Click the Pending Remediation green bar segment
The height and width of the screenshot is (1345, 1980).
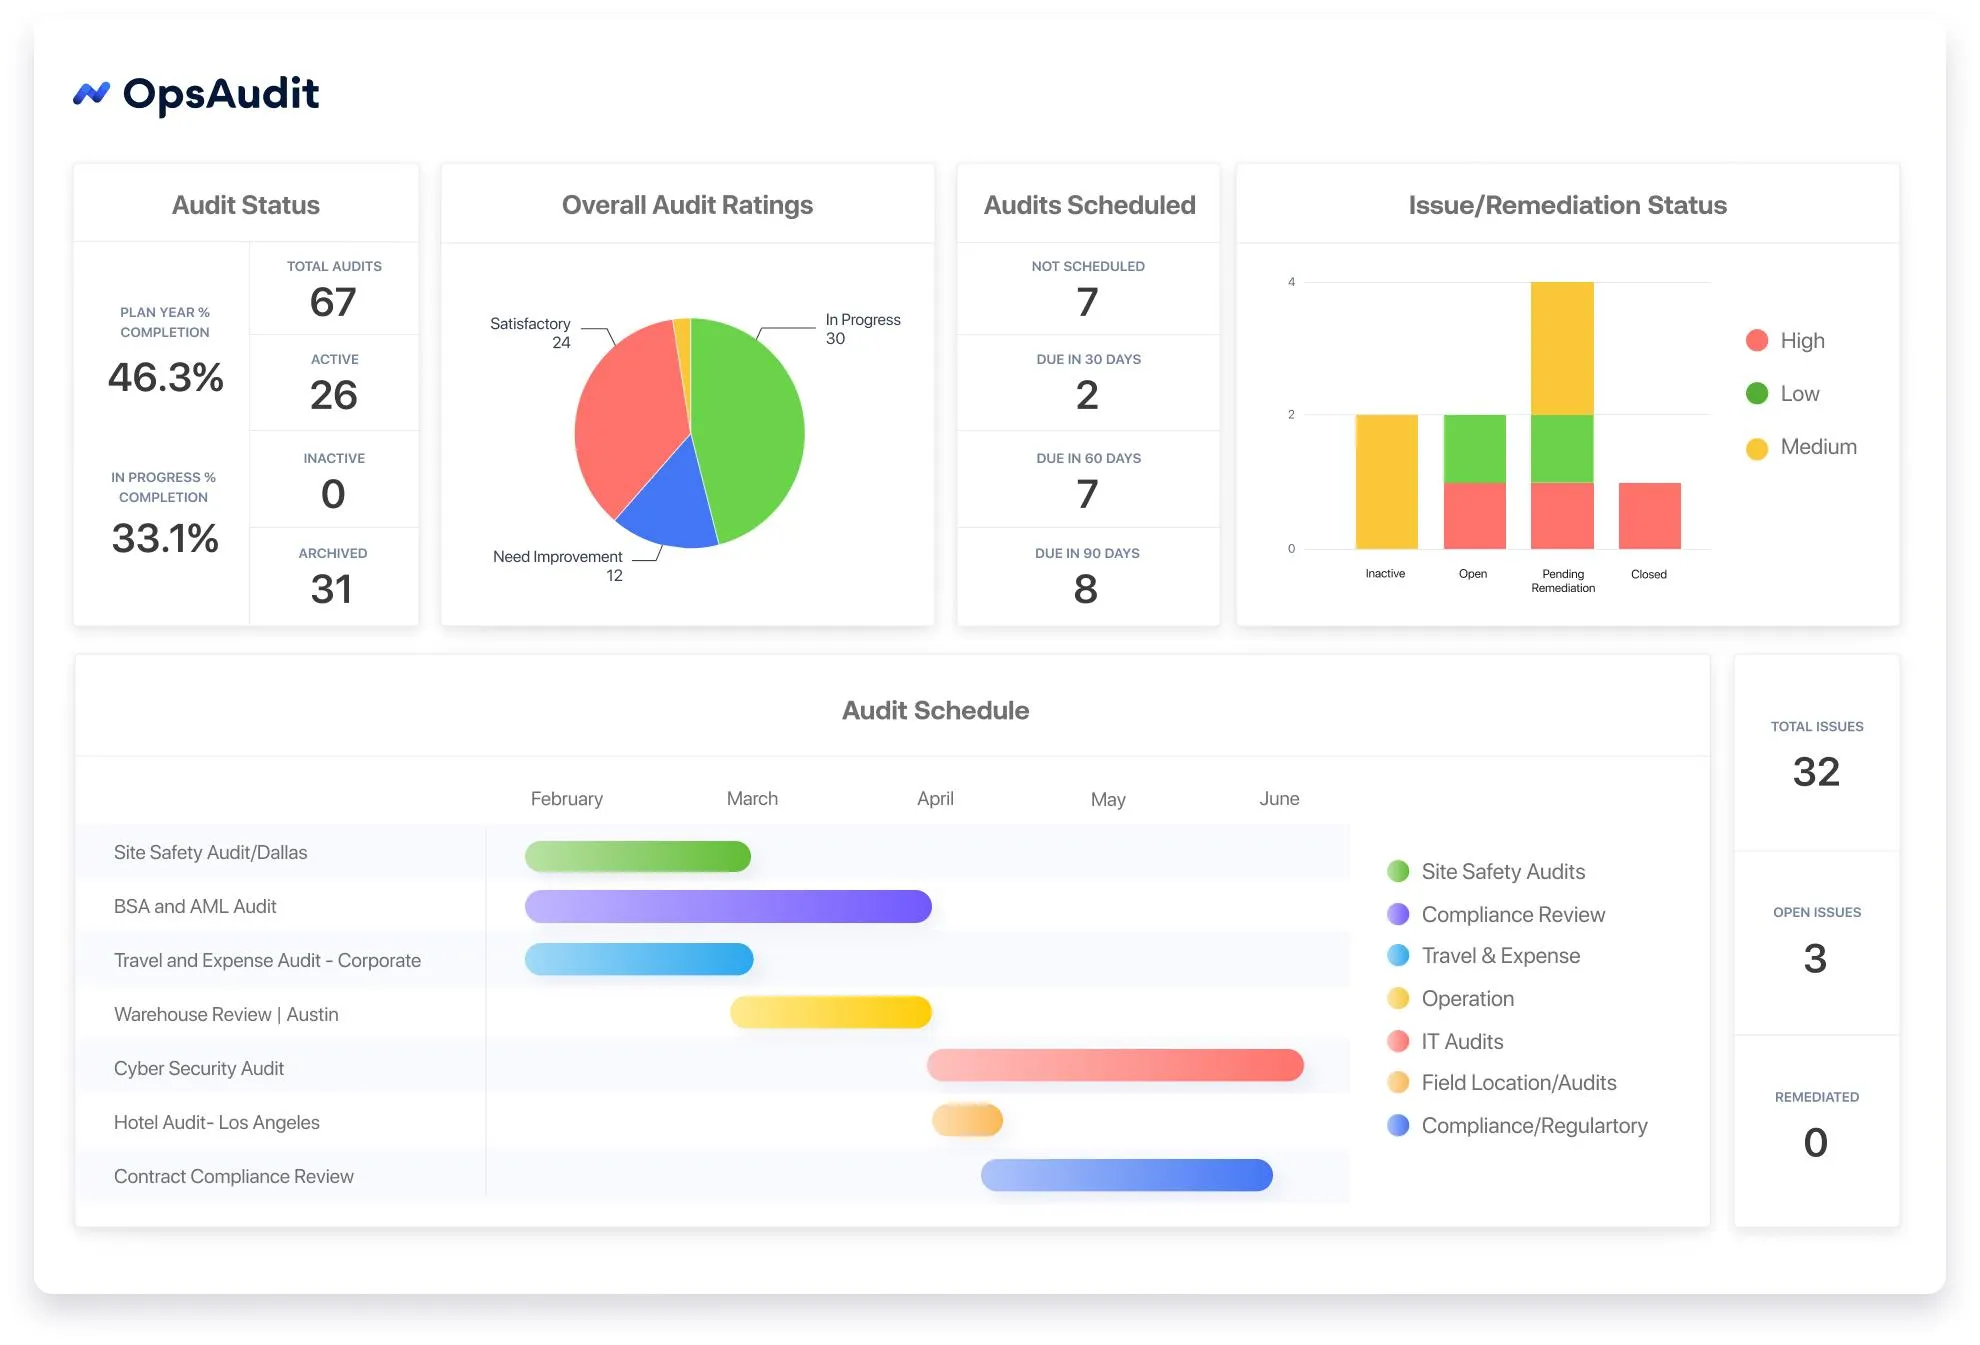click(1562, 449)
